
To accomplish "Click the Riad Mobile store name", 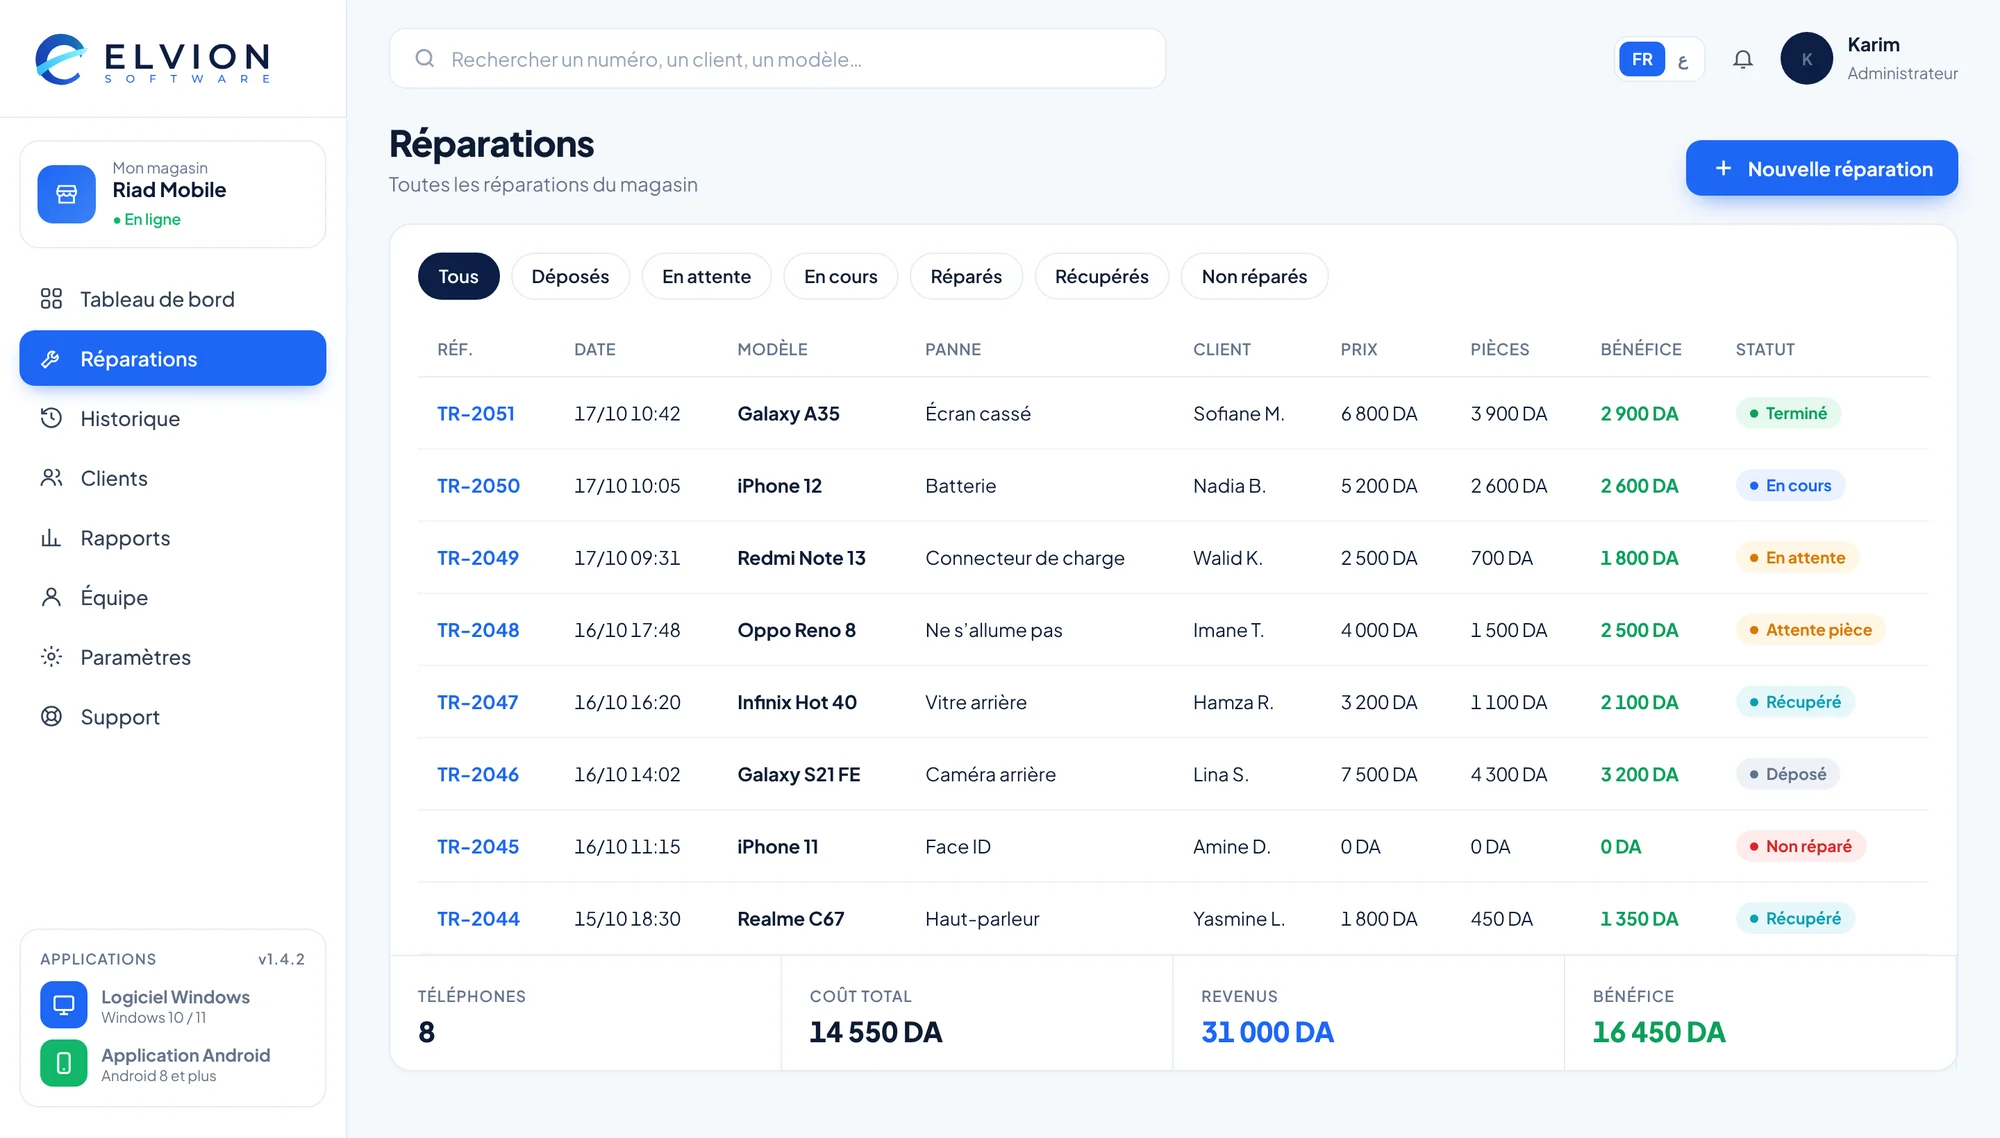I will point(169,190).
